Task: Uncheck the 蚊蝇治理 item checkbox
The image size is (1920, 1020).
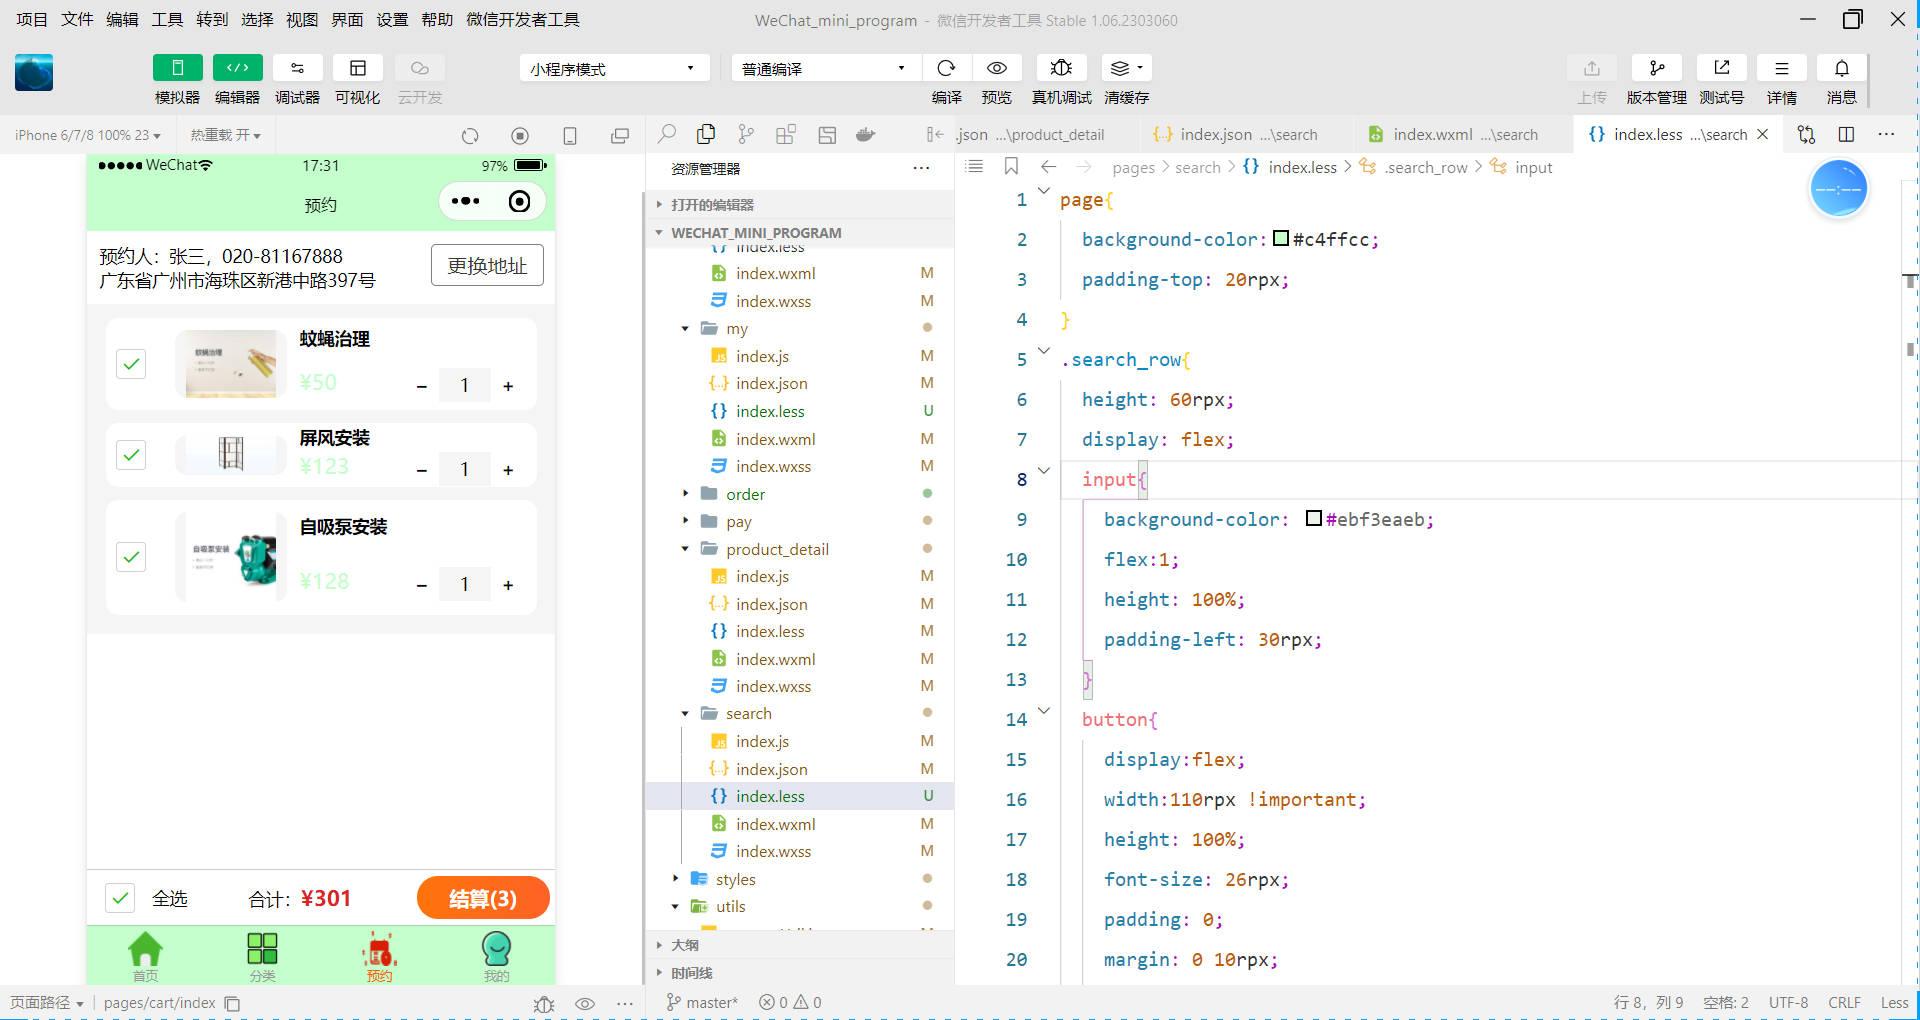Action: click(131, 364)
